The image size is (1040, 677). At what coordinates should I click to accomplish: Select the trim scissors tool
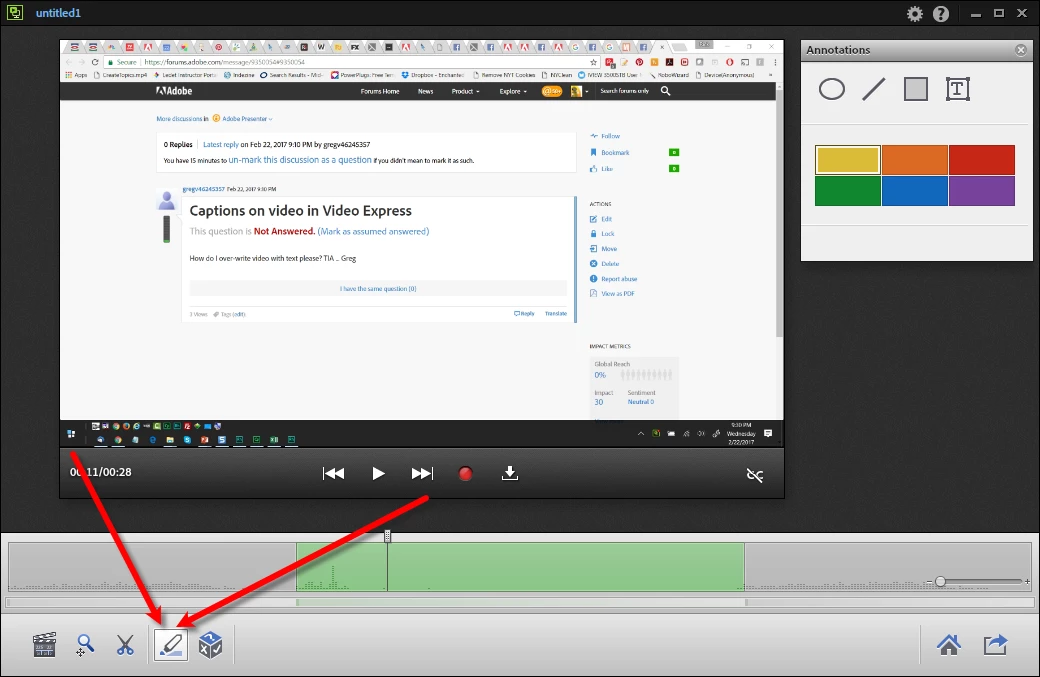(125, 645)
